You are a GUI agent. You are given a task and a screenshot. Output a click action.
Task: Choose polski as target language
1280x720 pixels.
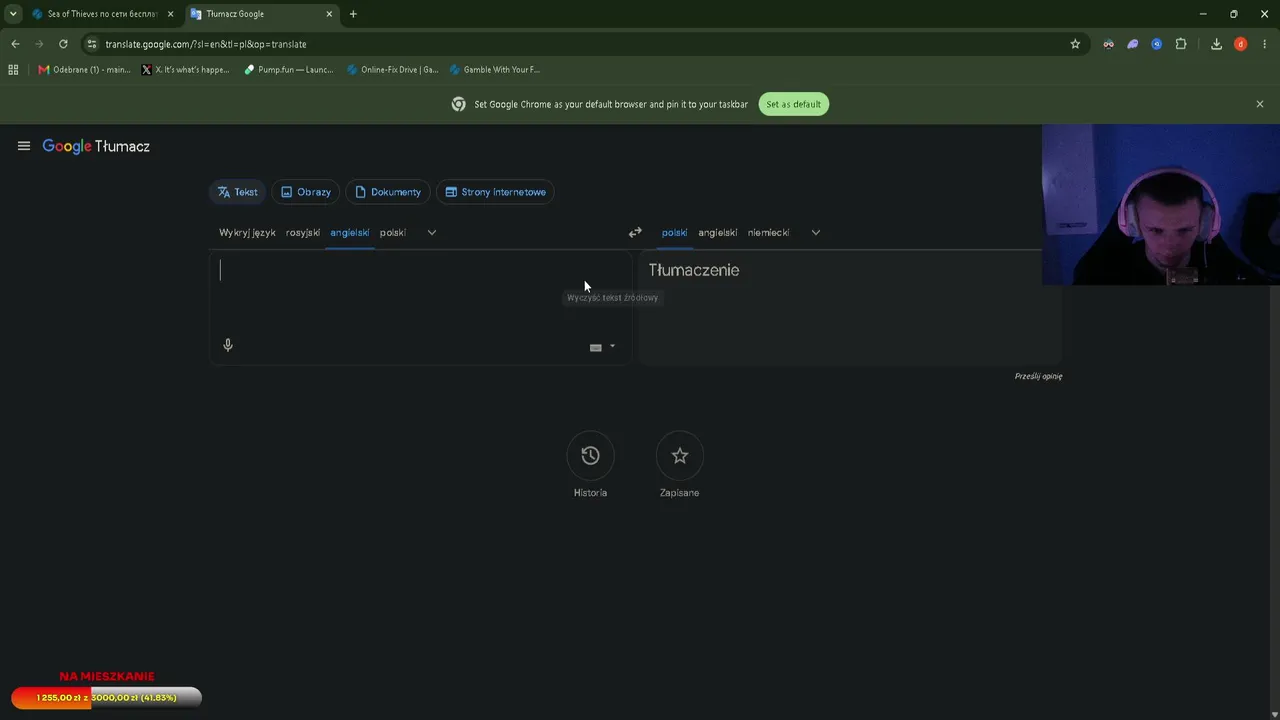pyautogui.click(x=674, y=232)
